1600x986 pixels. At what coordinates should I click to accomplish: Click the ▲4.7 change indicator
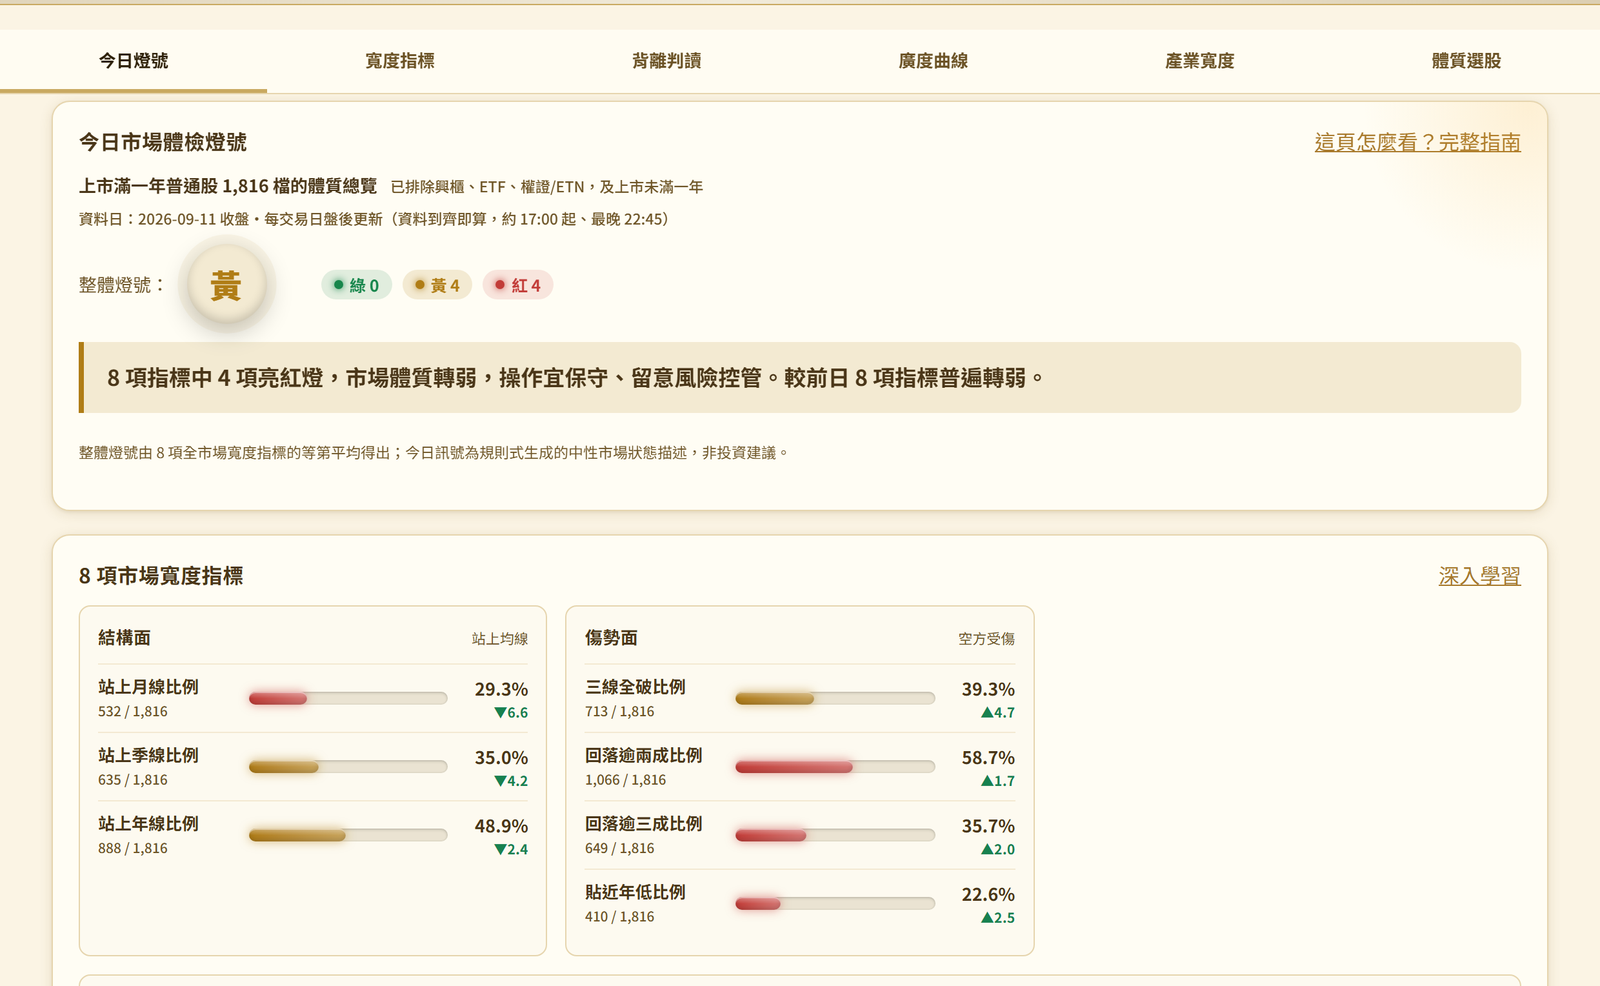tap(998, 713)
